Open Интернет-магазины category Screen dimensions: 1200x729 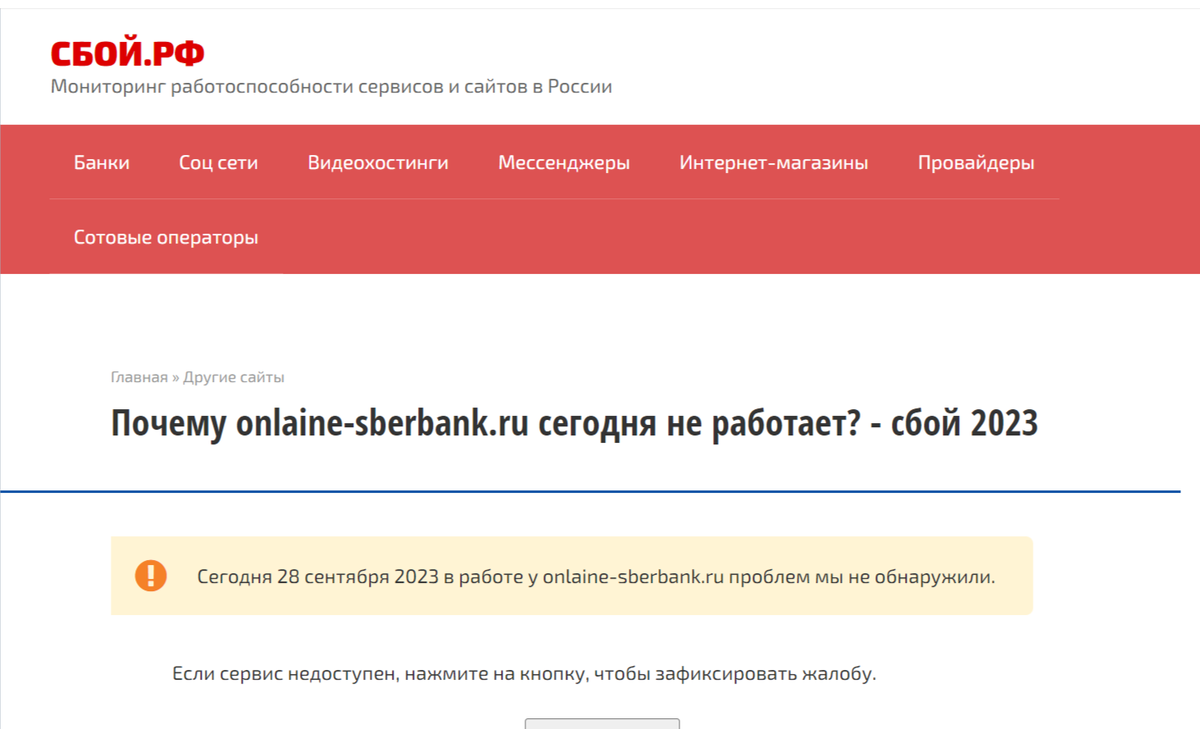774,163
